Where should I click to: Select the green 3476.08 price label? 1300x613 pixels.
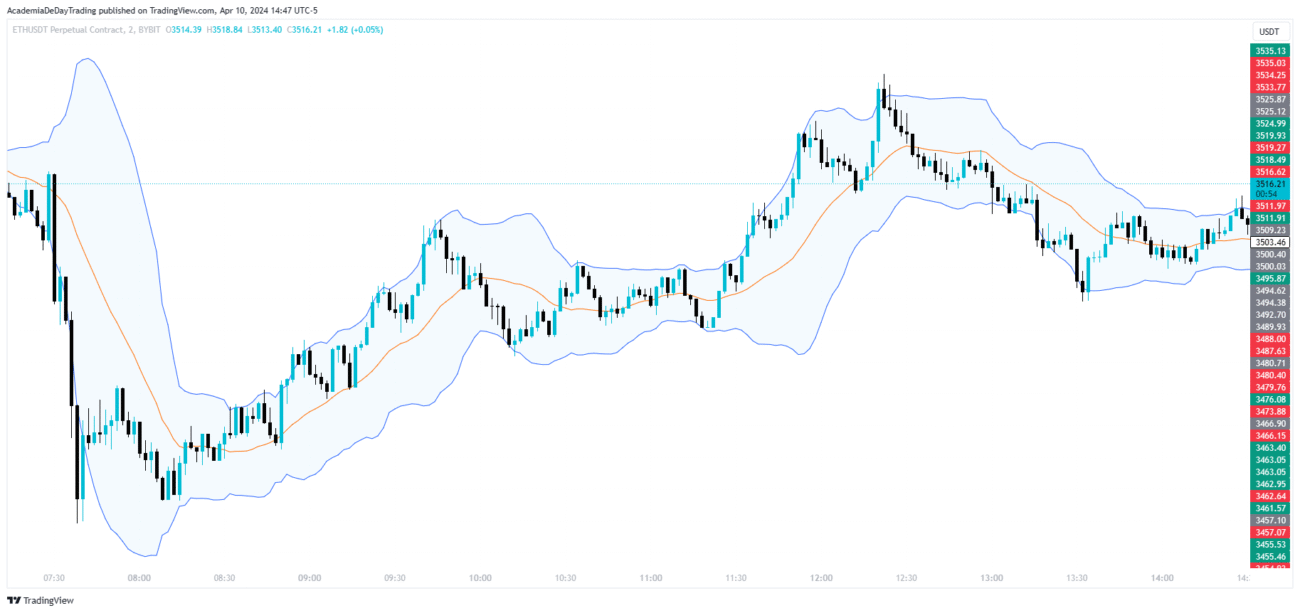1269,399
